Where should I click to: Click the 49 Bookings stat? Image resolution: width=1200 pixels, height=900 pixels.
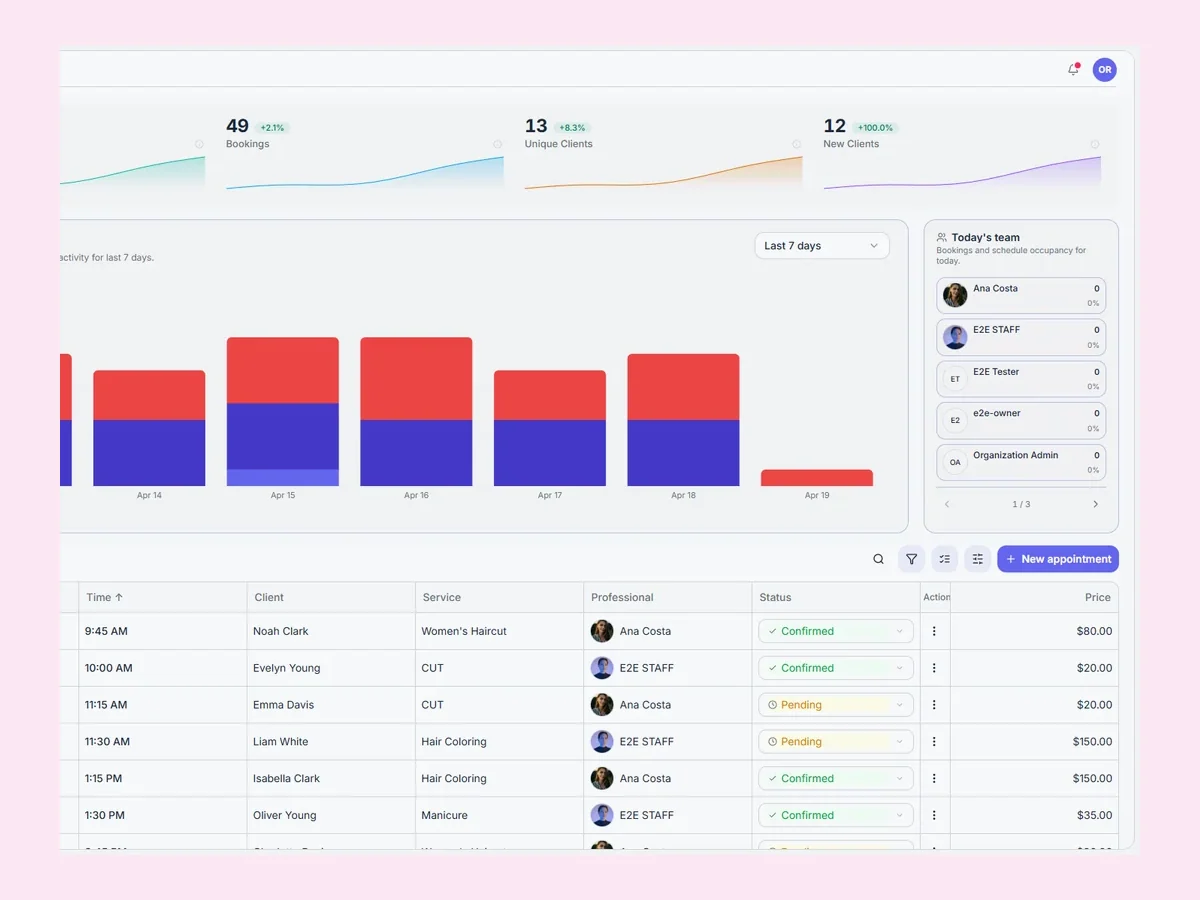258,134
